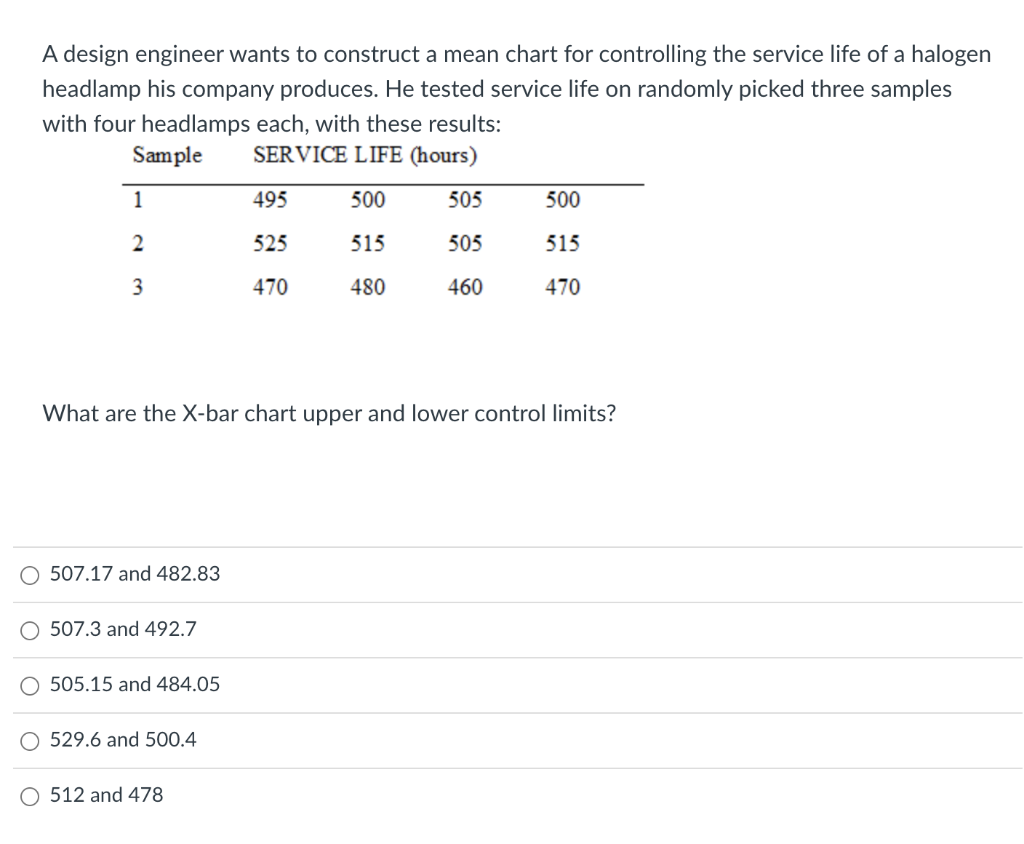Select the radio button for 507.3 and 492.7
1024x844 pixels.
(30, 629)
